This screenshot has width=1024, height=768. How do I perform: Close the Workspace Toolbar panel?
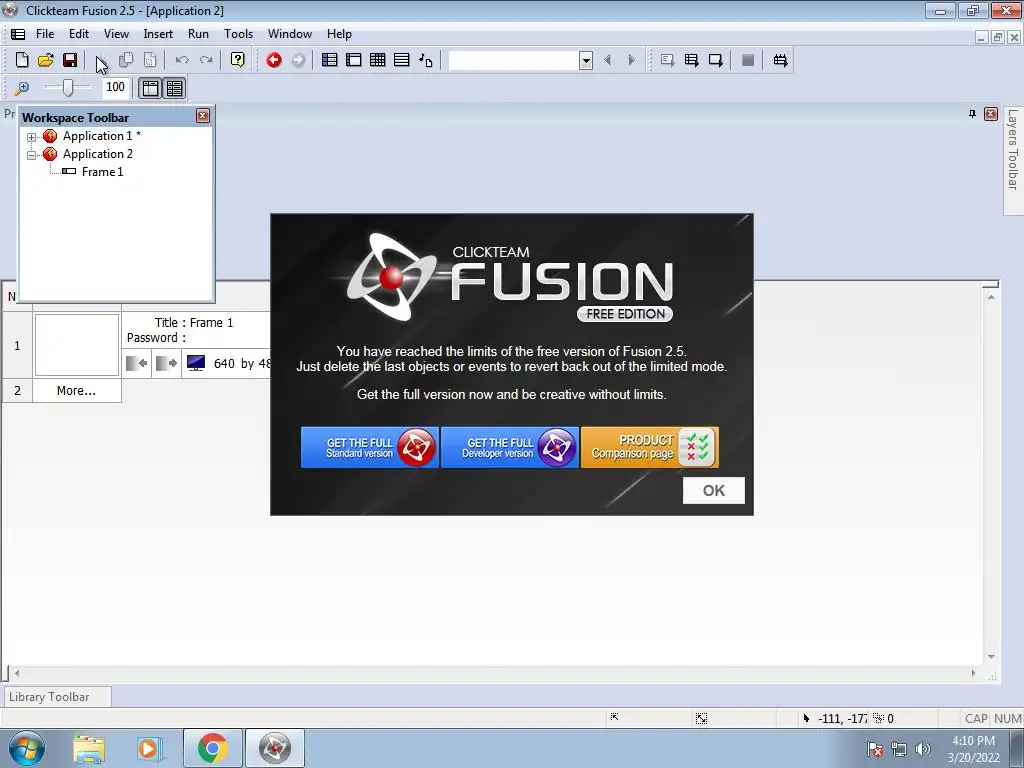pos(203,116)
